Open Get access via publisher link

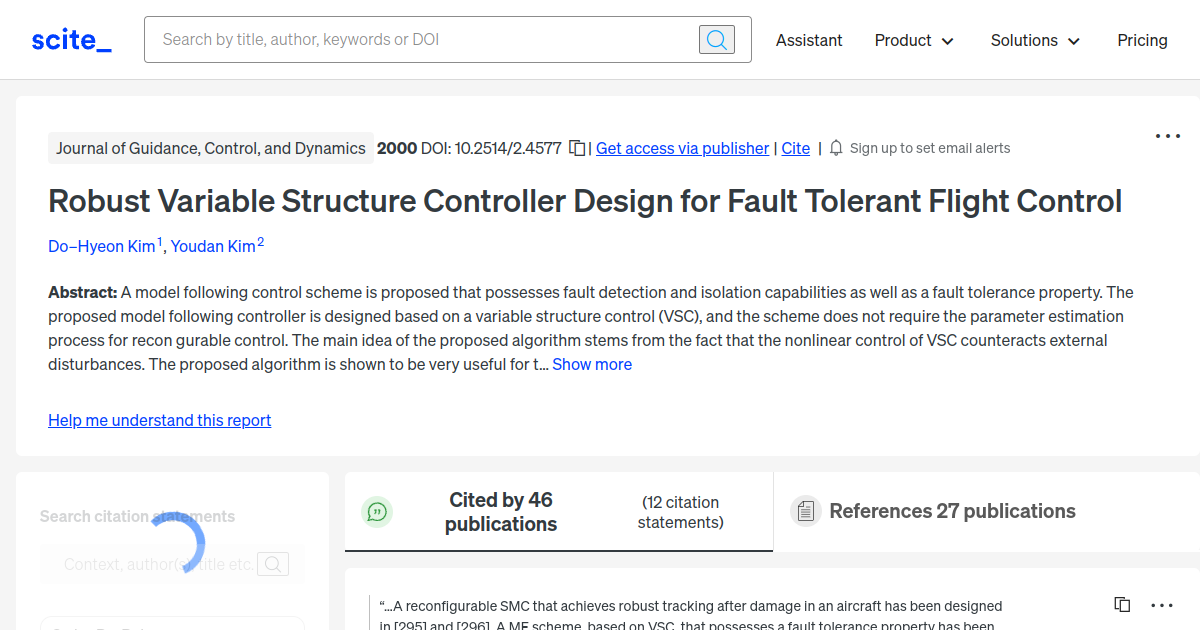pyautogui.click(x=682, y=147)
